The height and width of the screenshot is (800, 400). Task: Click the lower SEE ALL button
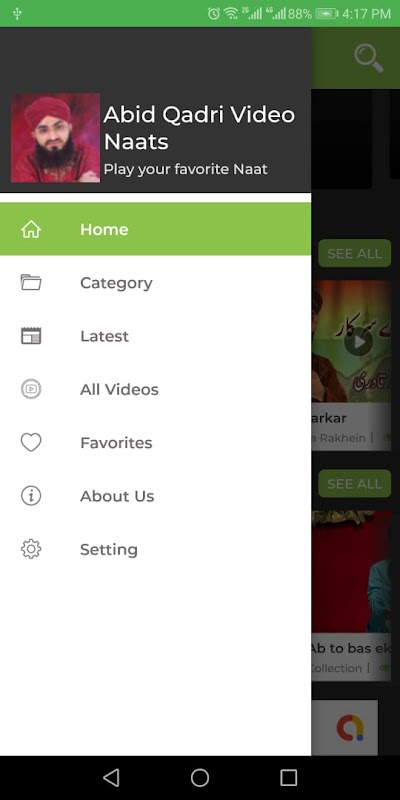coord(355,484)
